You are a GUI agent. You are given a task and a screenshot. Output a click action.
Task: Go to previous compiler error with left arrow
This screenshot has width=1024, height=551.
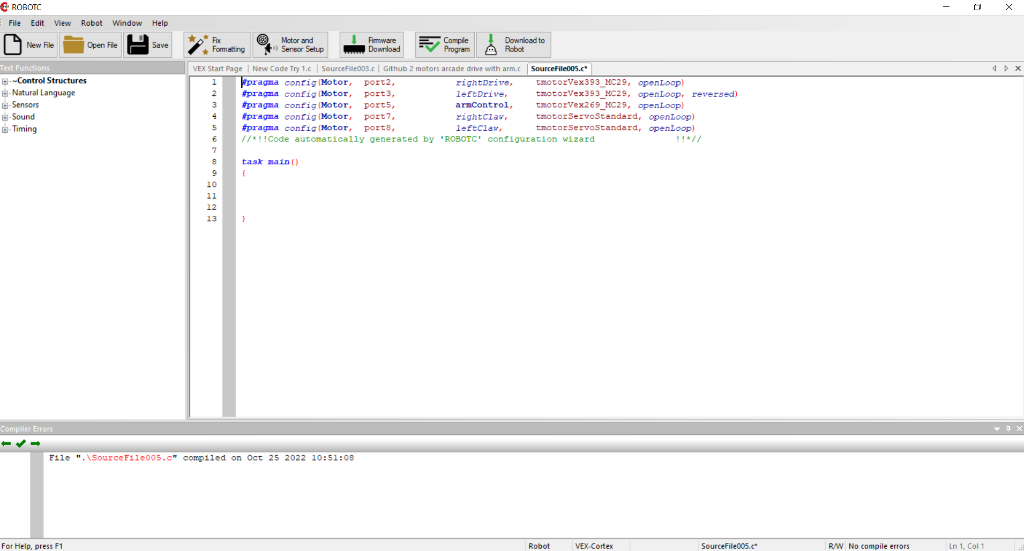(6, 443)
